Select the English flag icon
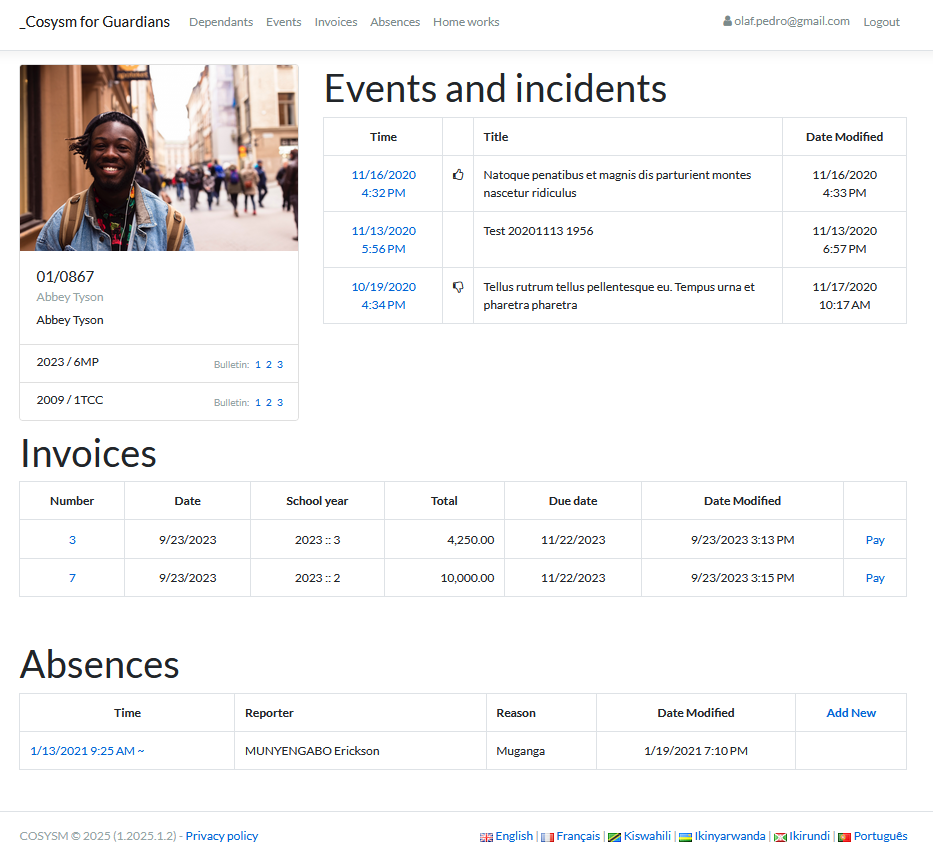 pos(486,837)
